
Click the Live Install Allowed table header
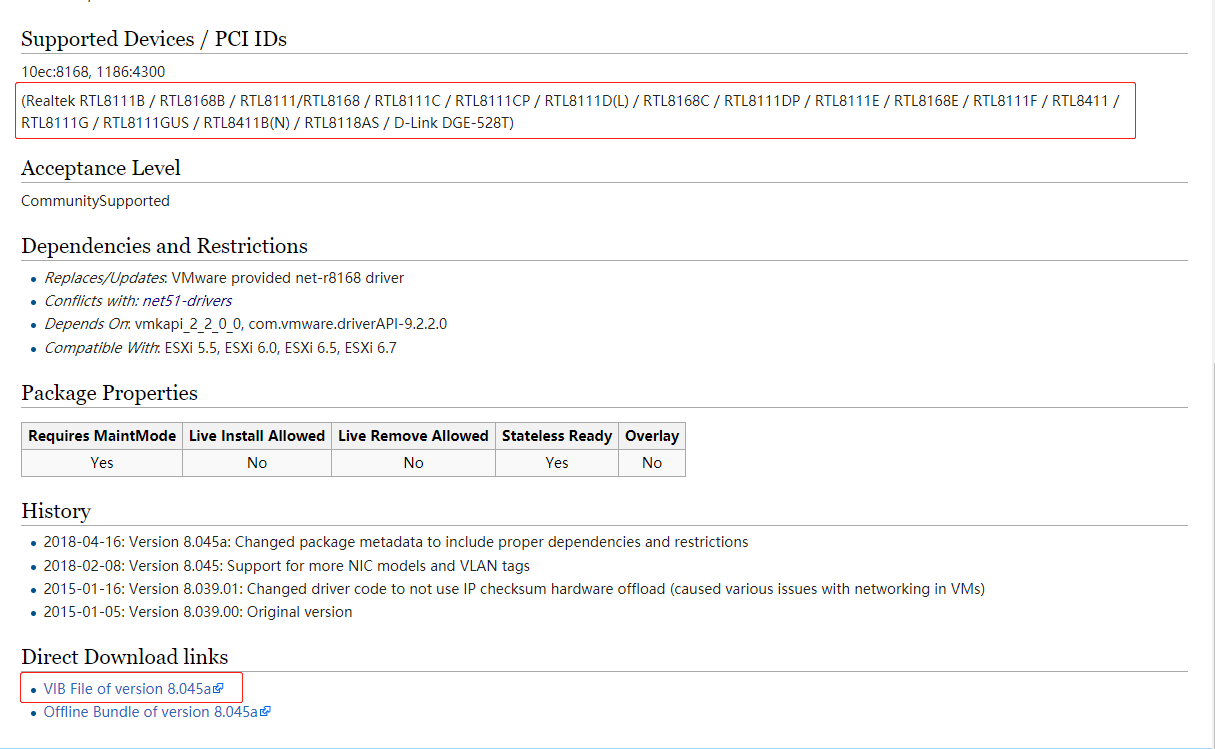coord(257,436)
